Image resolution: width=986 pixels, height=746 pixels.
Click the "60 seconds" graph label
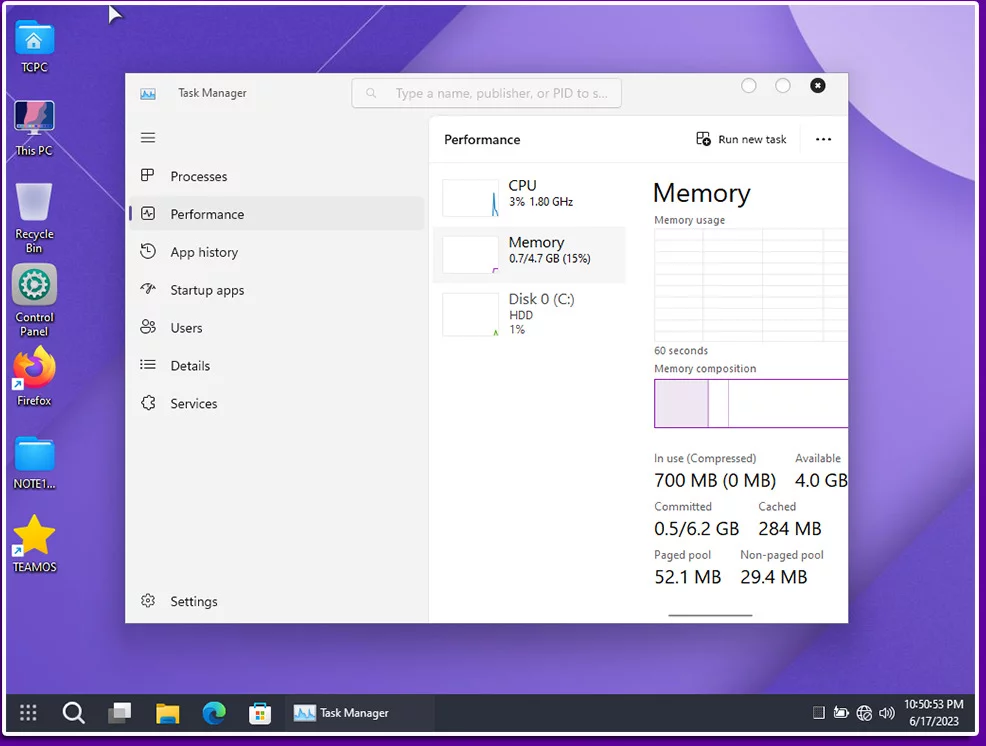pos(681,350)
